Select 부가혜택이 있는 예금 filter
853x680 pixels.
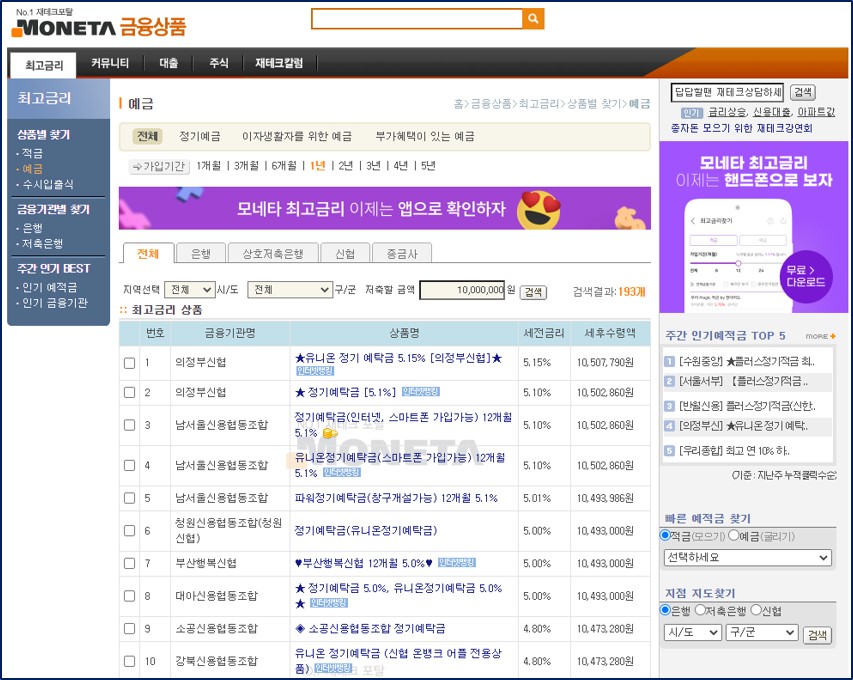pos(425,136)
